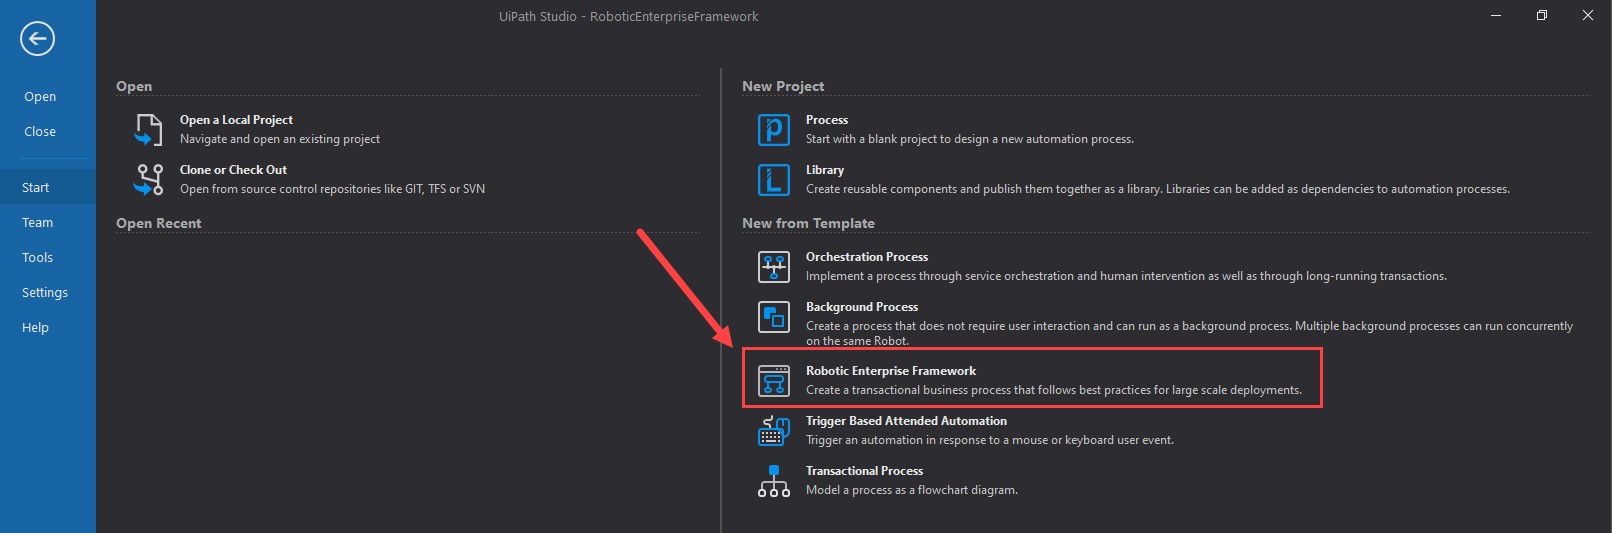This screenshot has width=1612, height=533.
Task: Click the Background Process template icon
Action: pyautogui.click(x=774, y=317)
